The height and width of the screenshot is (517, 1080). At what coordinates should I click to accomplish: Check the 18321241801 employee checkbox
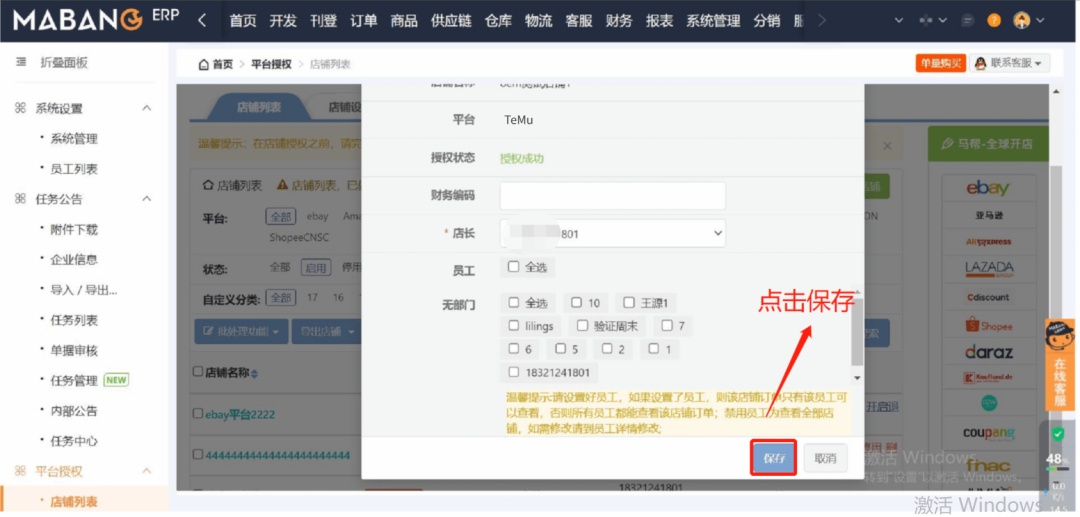[514, 372]
